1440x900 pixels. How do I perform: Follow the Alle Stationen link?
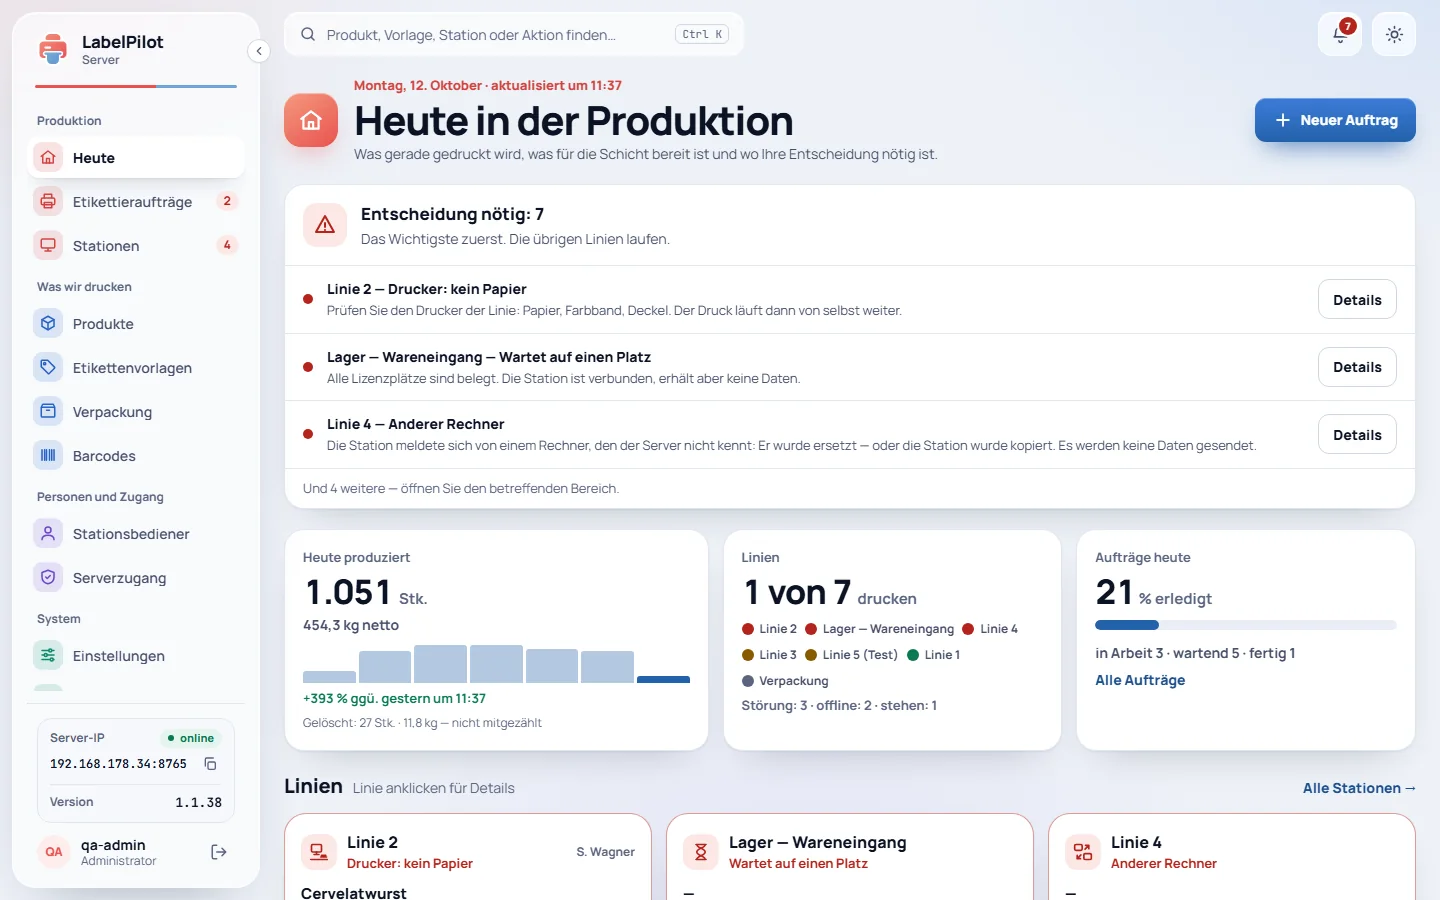[1359, 788]
